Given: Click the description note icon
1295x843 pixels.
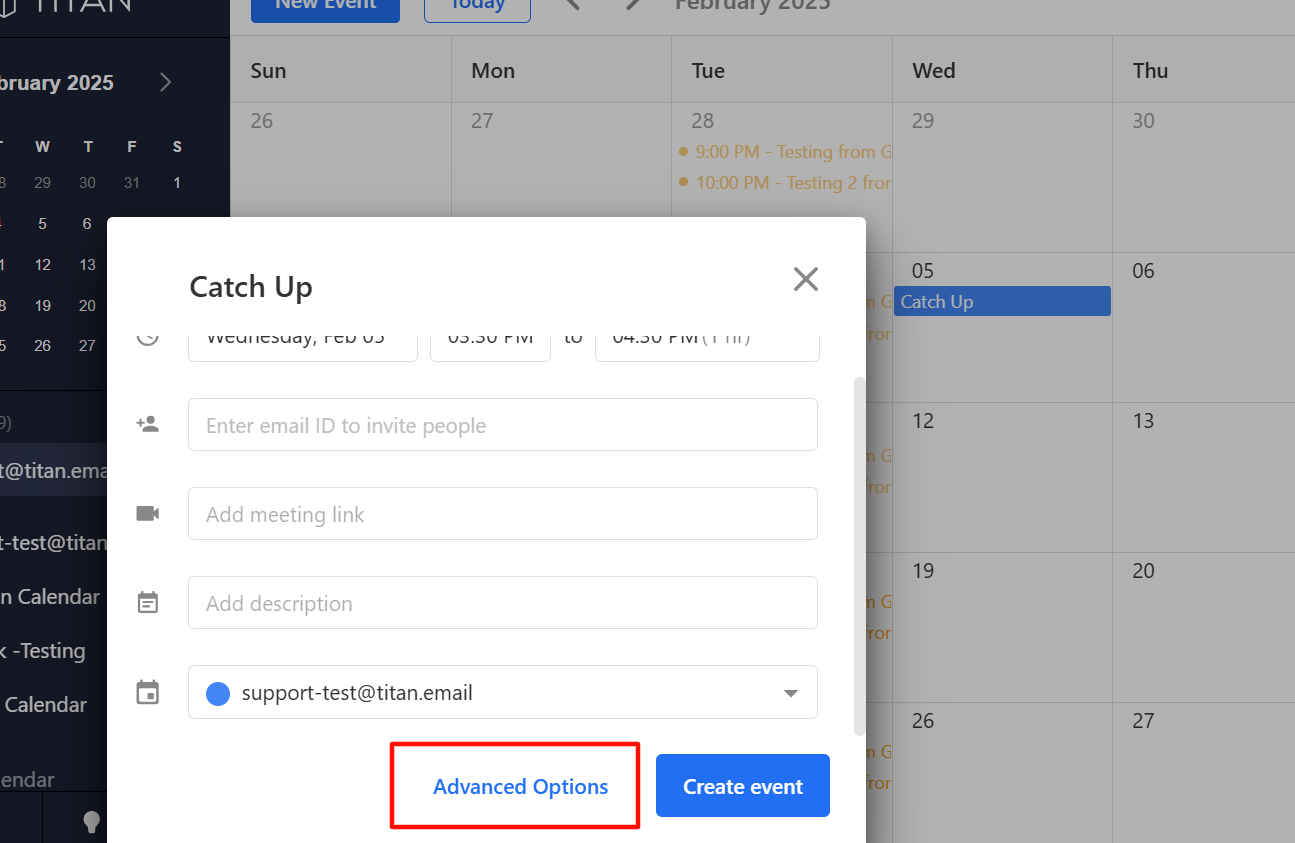Looking at the screenshot, I should tap(148, 603).
